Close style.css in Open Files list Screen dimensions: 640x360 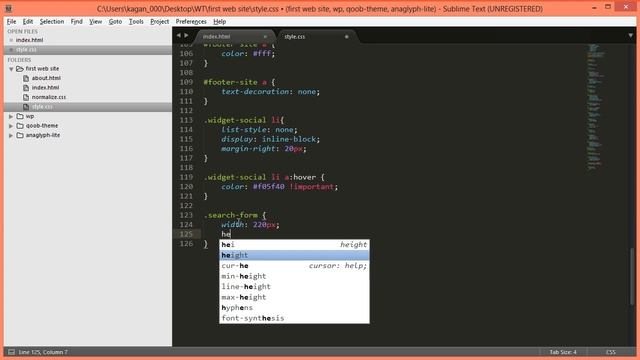pyautogui.click(x=11, y=49)
